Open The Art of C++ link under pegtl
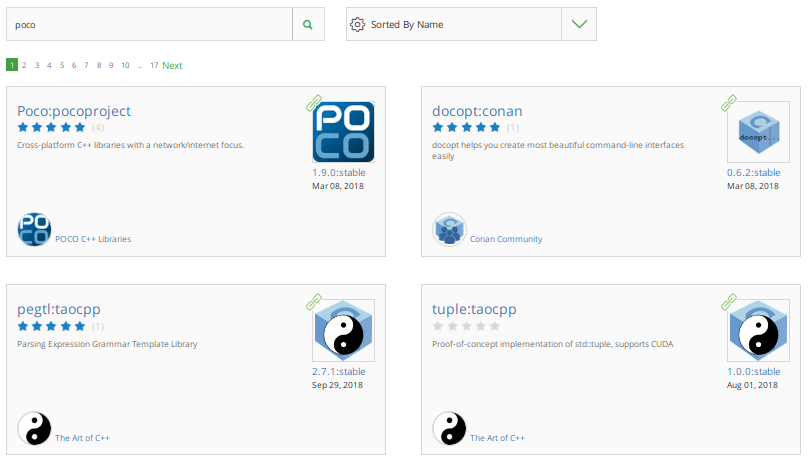The width and height of the screenshot is (811, 466). [x=82, y=438]
